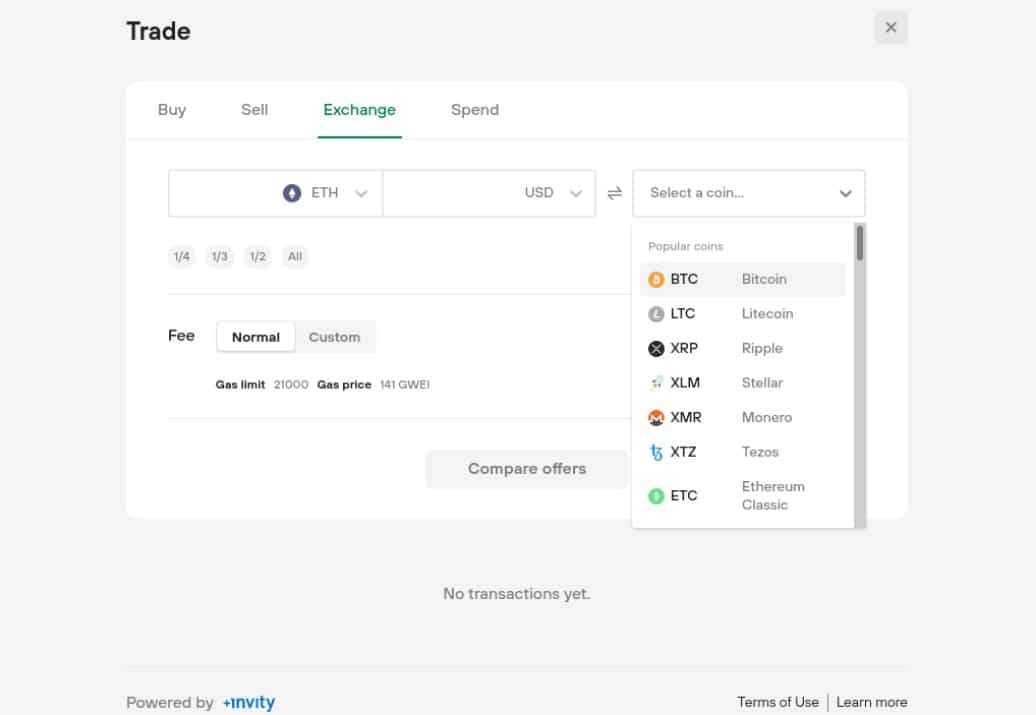Switch fee to Normal

click(x=255, y=337)
